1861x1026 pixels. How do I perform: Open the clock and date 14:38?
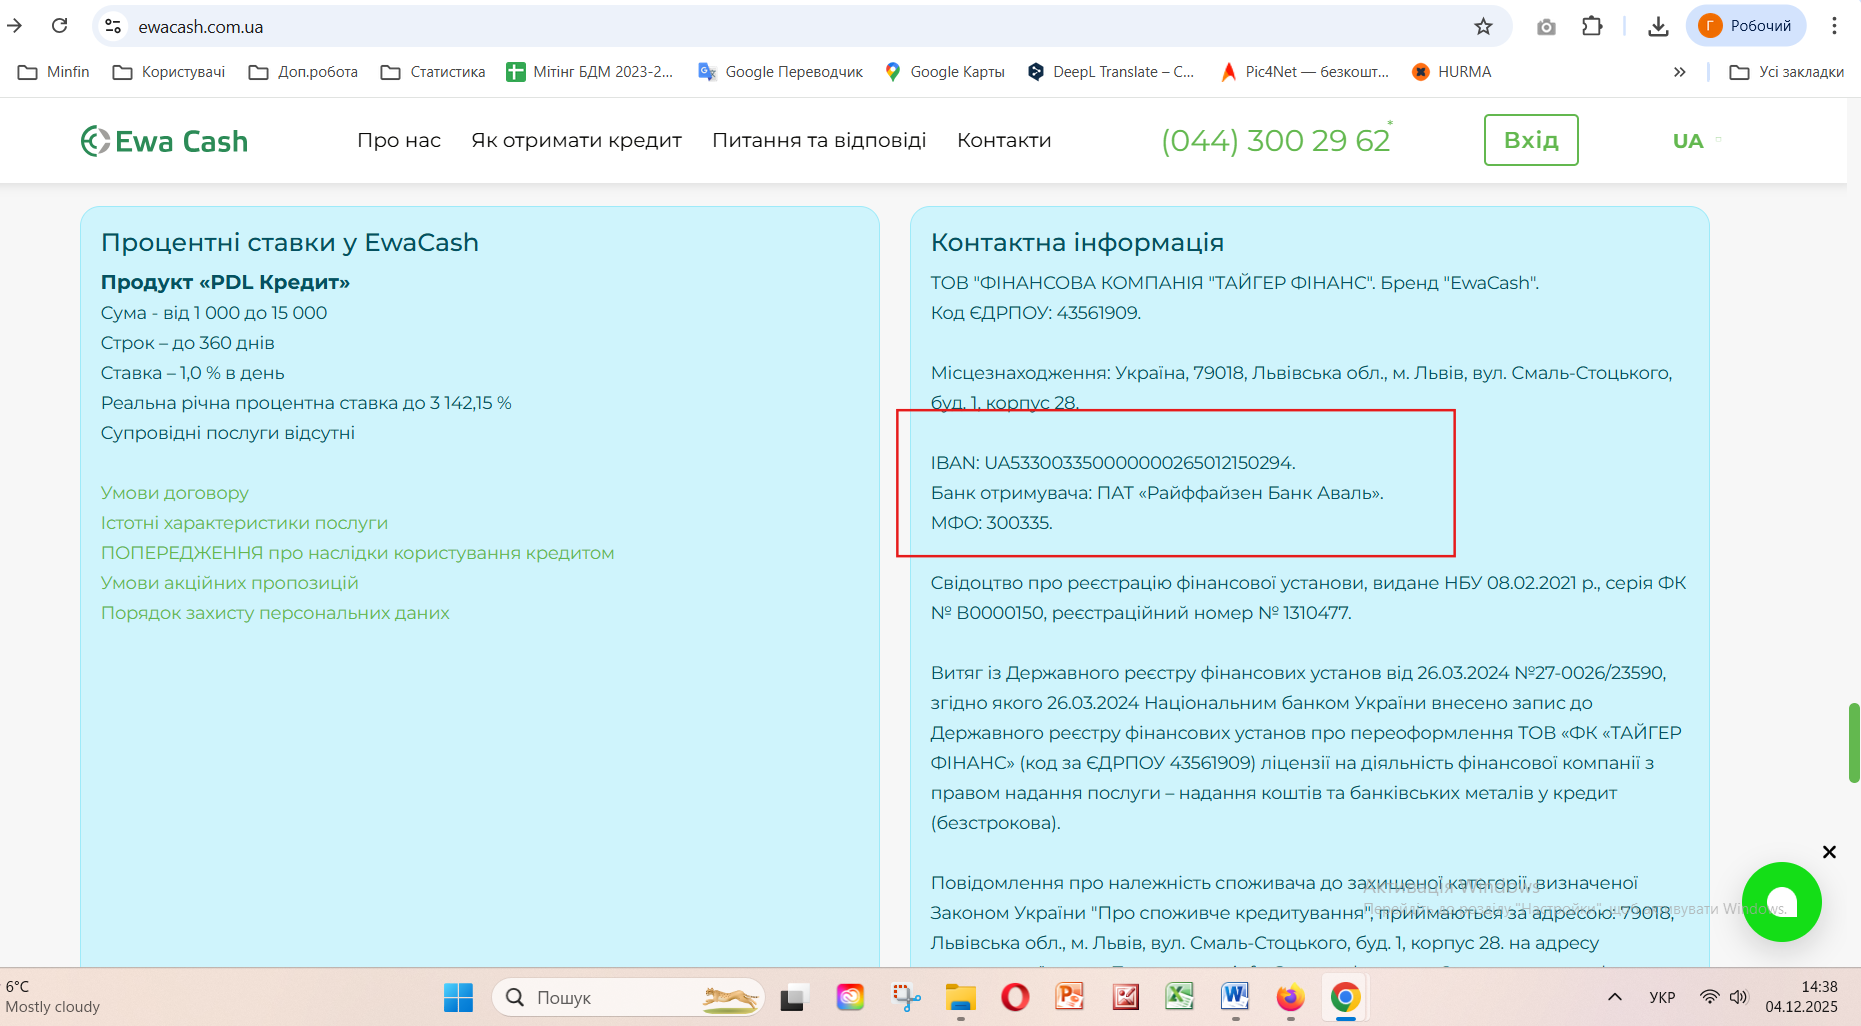tap(1802, 997)
